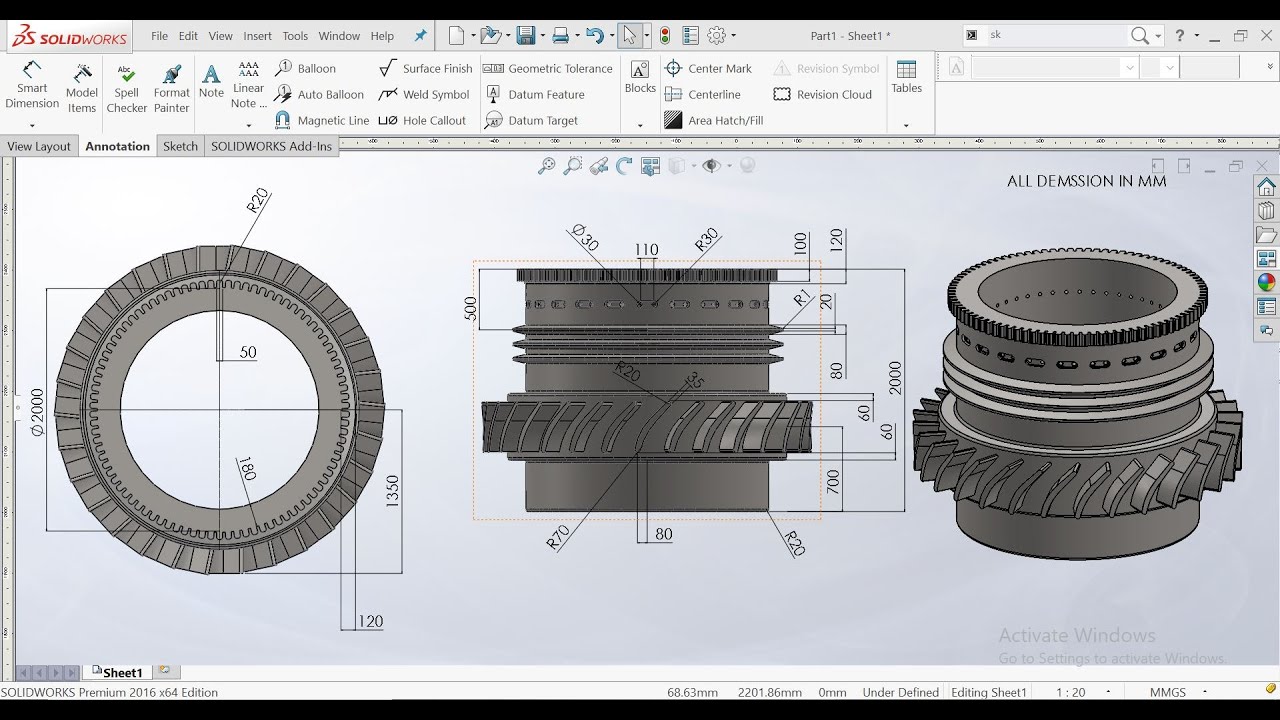Switch to the View Layout tab
The height and width of the screenshot is (720, 1280).
pyautogui.click(x=39, y=146)
